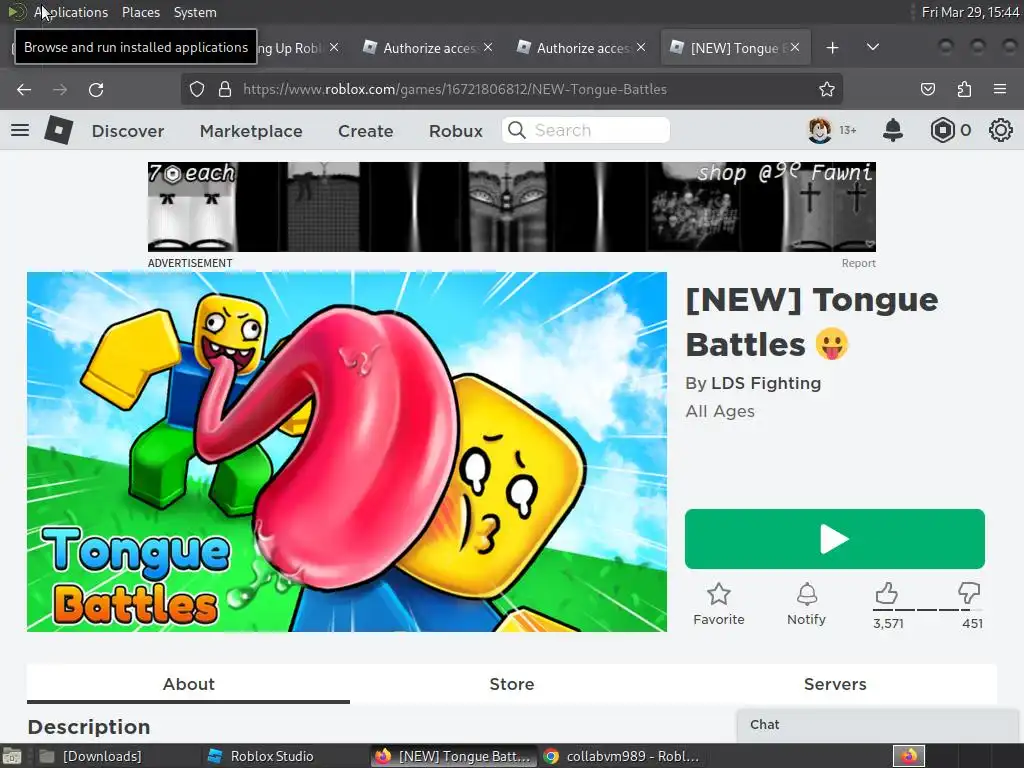Open the Firefox extensions icon
The image size is (1024, 768).
[x=964, y=89]
